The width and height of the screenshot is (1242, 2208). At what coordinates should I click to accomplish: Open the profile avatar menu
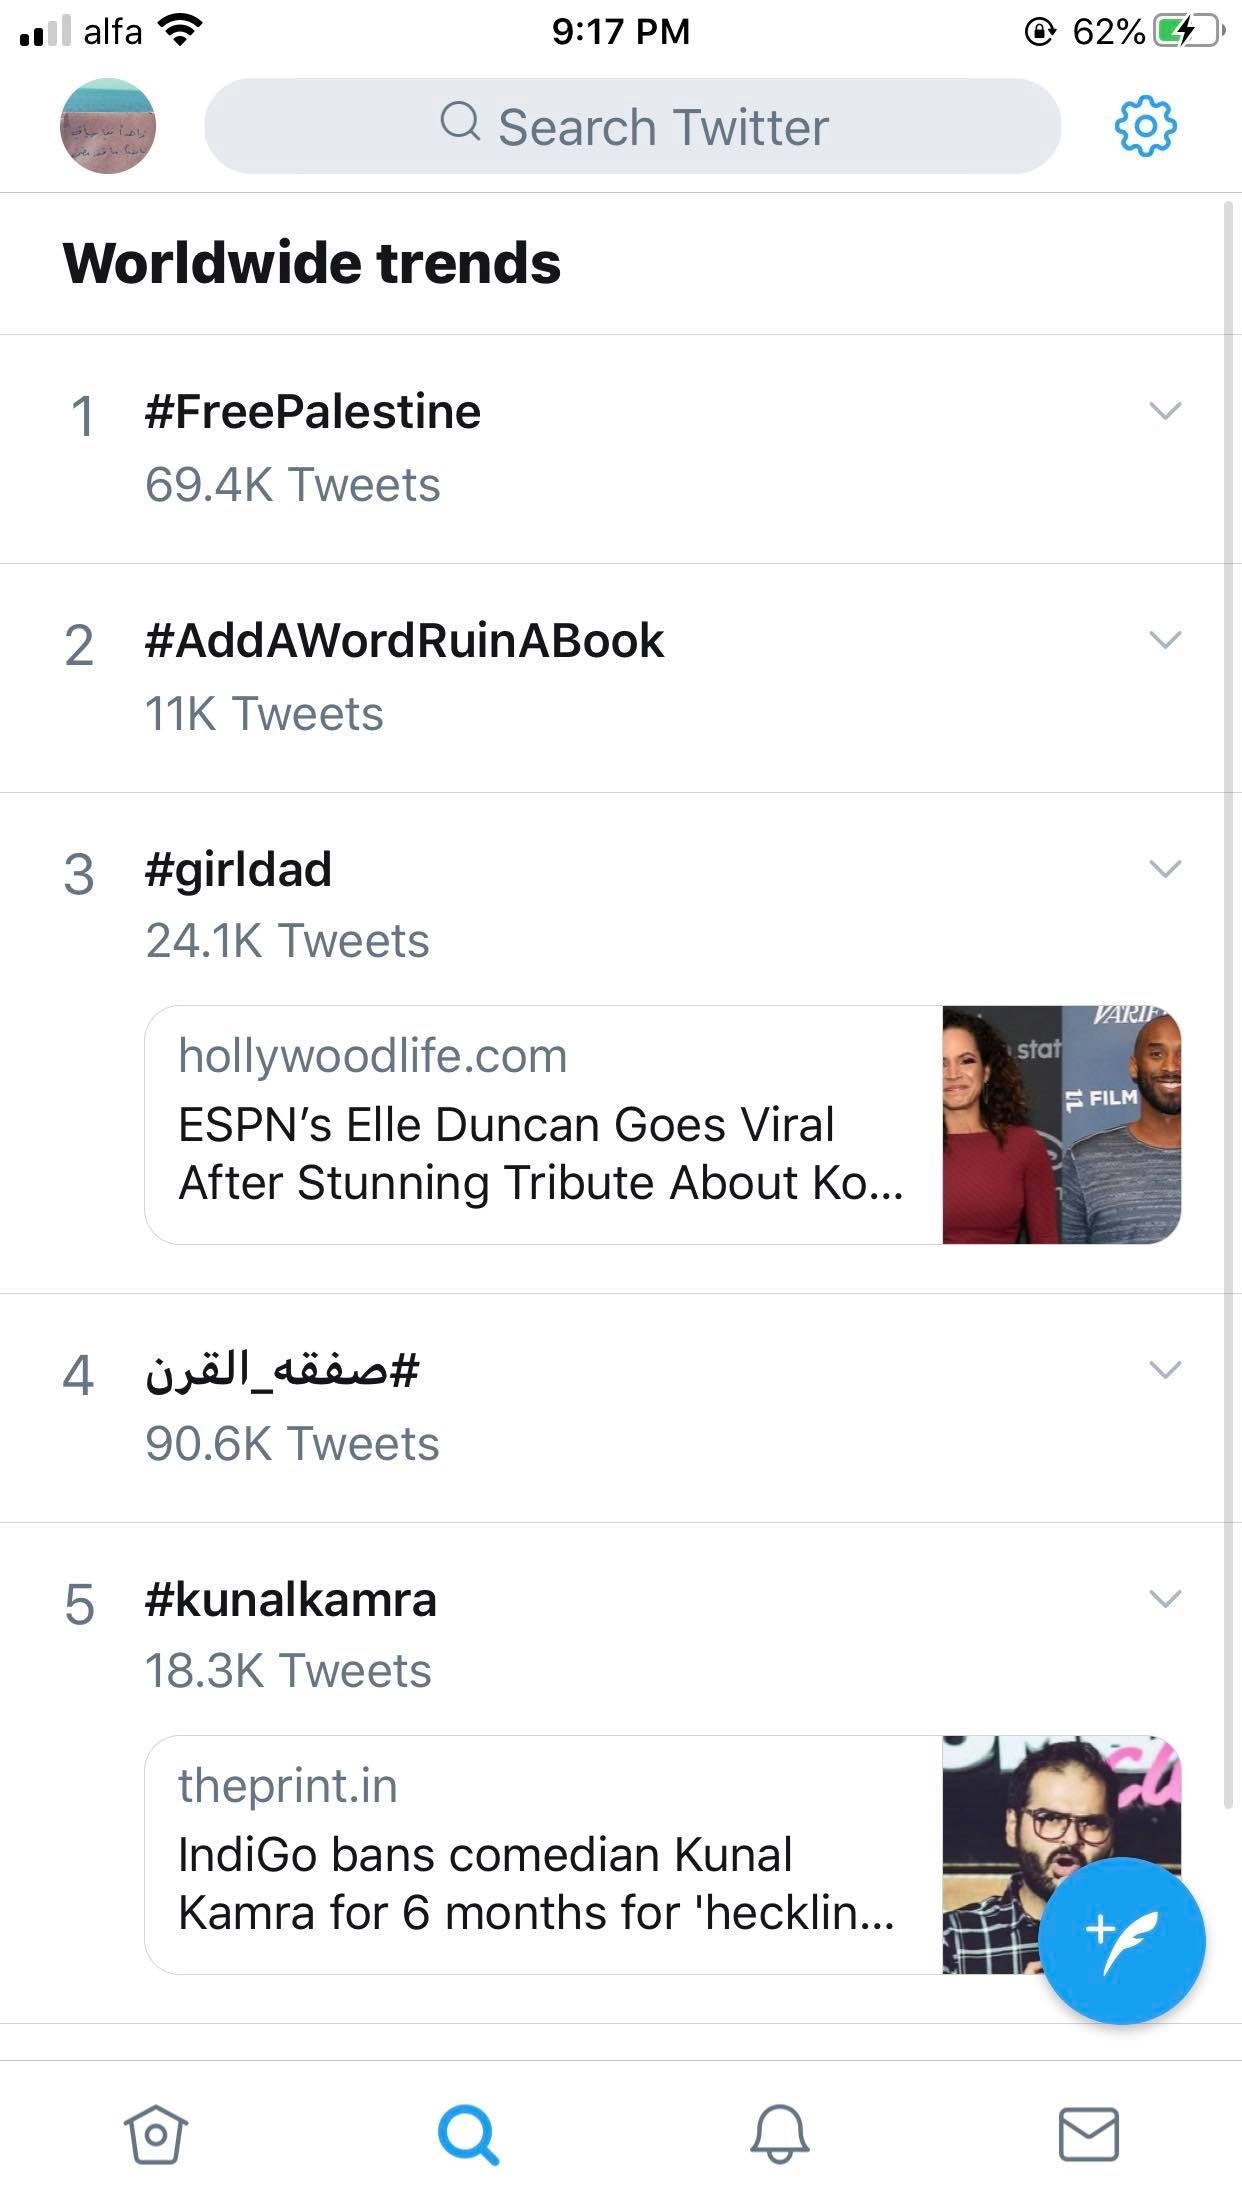(108, 126)
